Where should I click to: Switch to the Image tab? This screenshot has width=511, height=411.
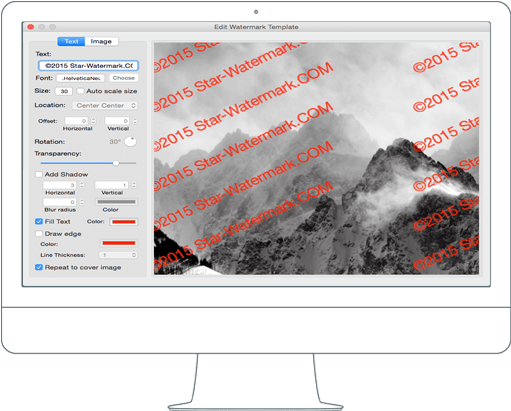click(101, 41)
